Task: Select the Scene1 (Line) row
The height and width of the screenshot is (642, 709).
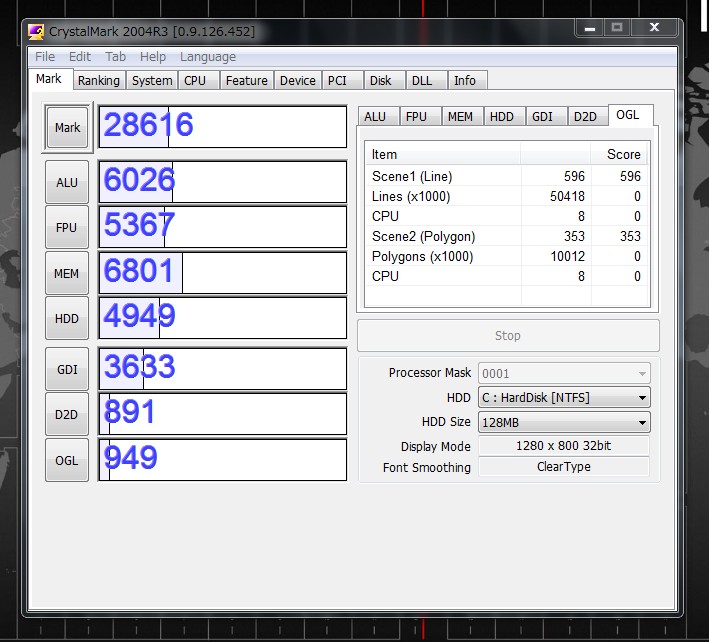Action: 506,176
